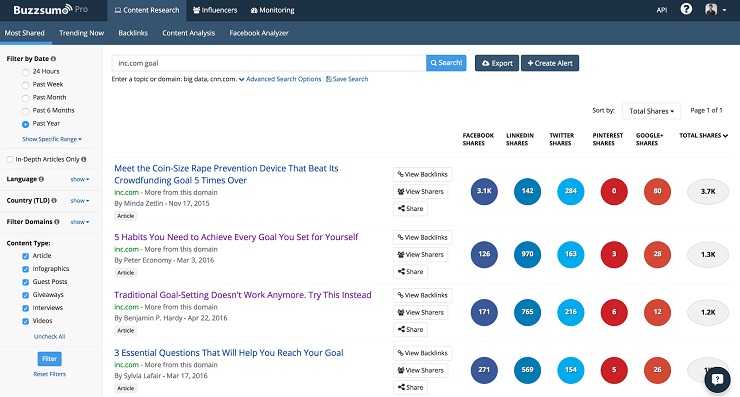Select the 24 Hours date filter
The image size is (740, 397).
(25, 72)
